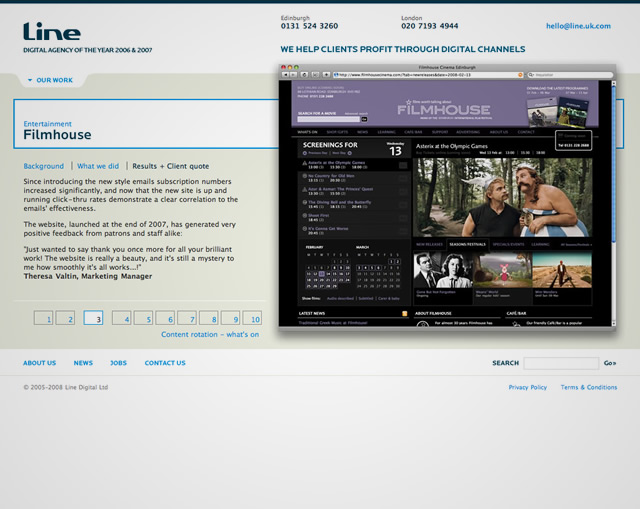Image resolution: width=640 pixels, height=509 pixels.
Task: Go to portfolio page 4
Action: 122,318
